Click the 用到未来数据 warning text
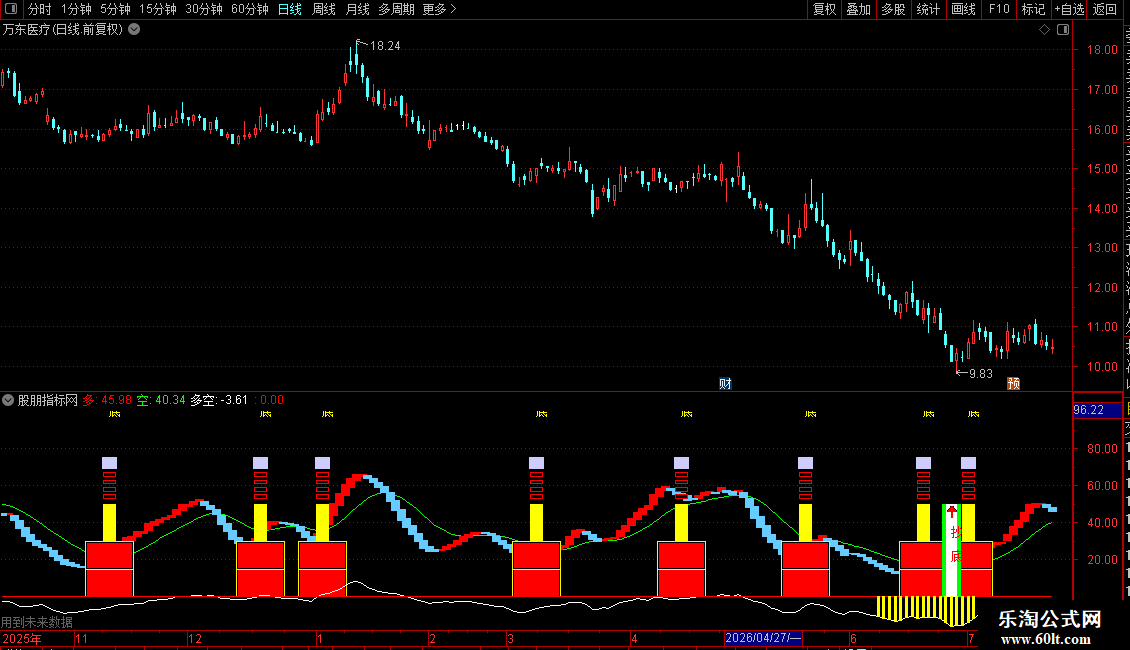This screenshot has width=1130, height=650. pos(37,622)
